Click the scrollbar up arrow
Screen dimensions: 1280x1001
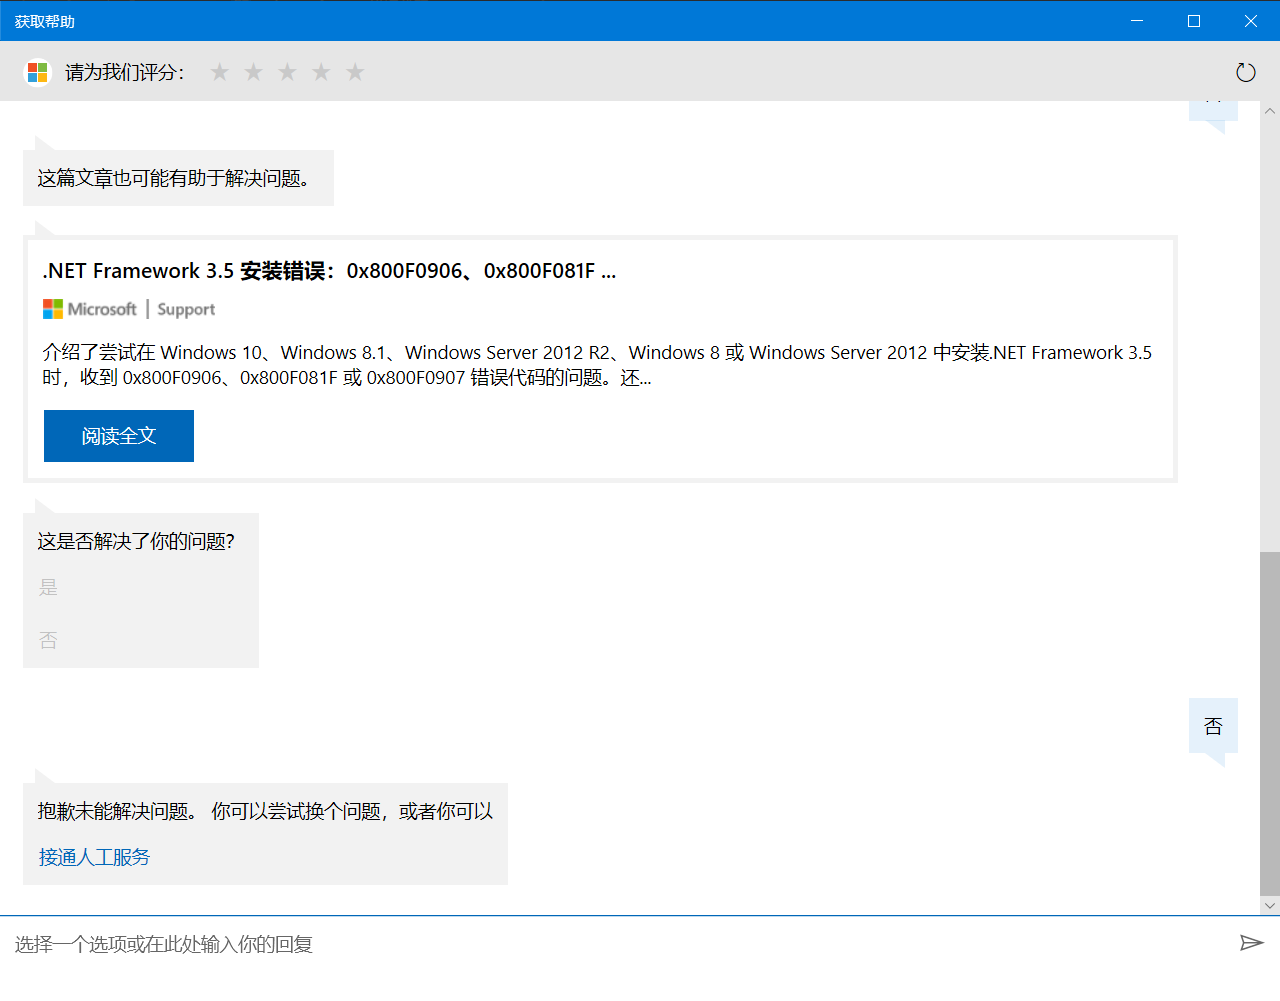point(1270,111)
